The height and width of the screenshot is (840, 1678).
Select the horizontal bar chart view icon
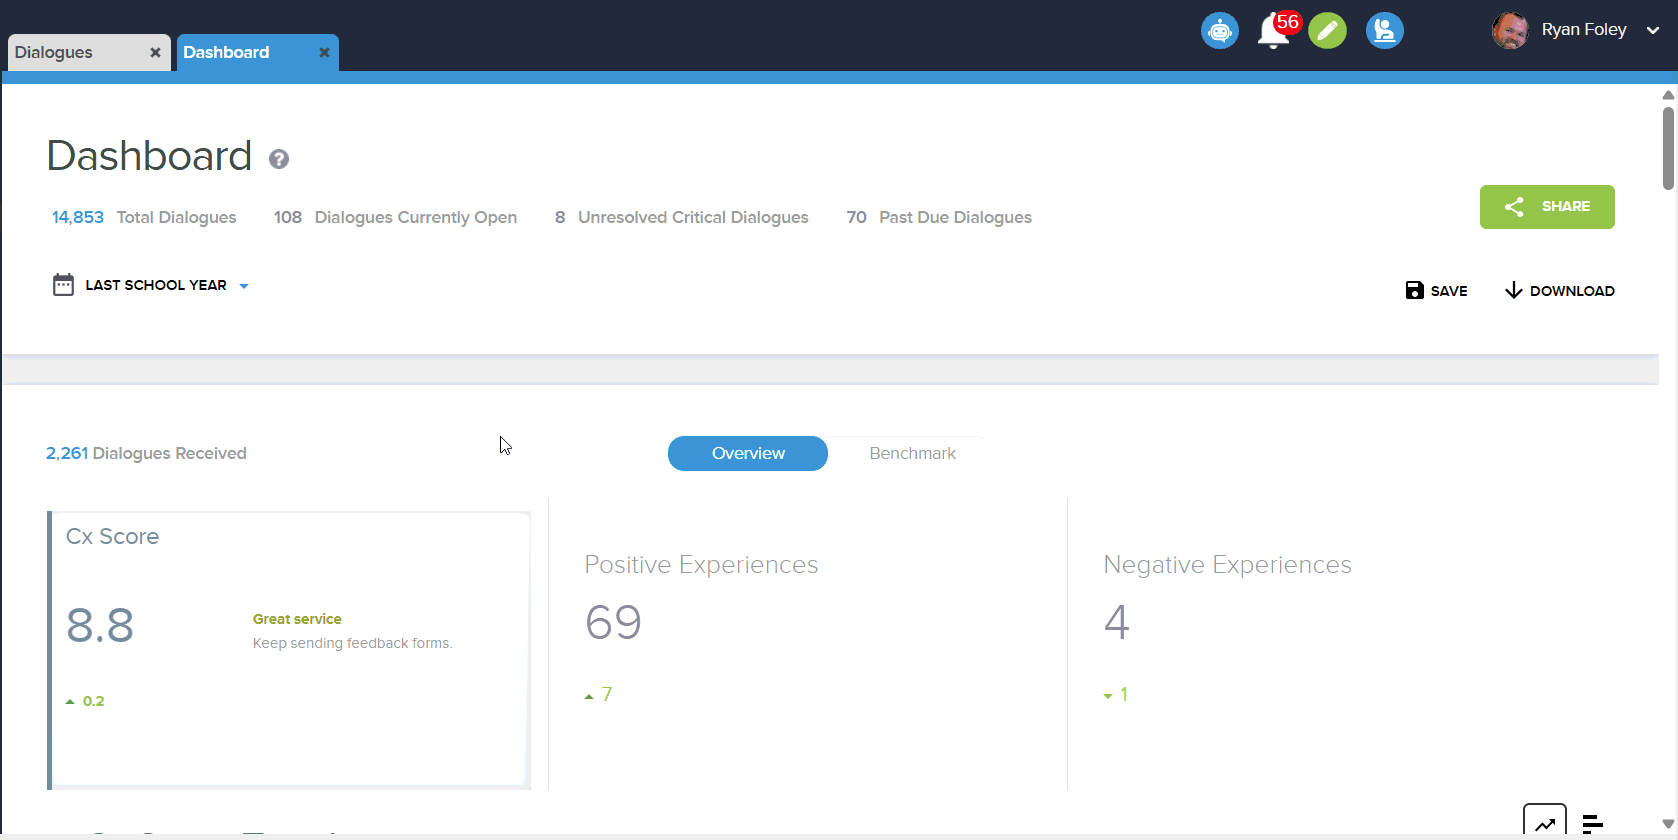tap(1592, 823)
